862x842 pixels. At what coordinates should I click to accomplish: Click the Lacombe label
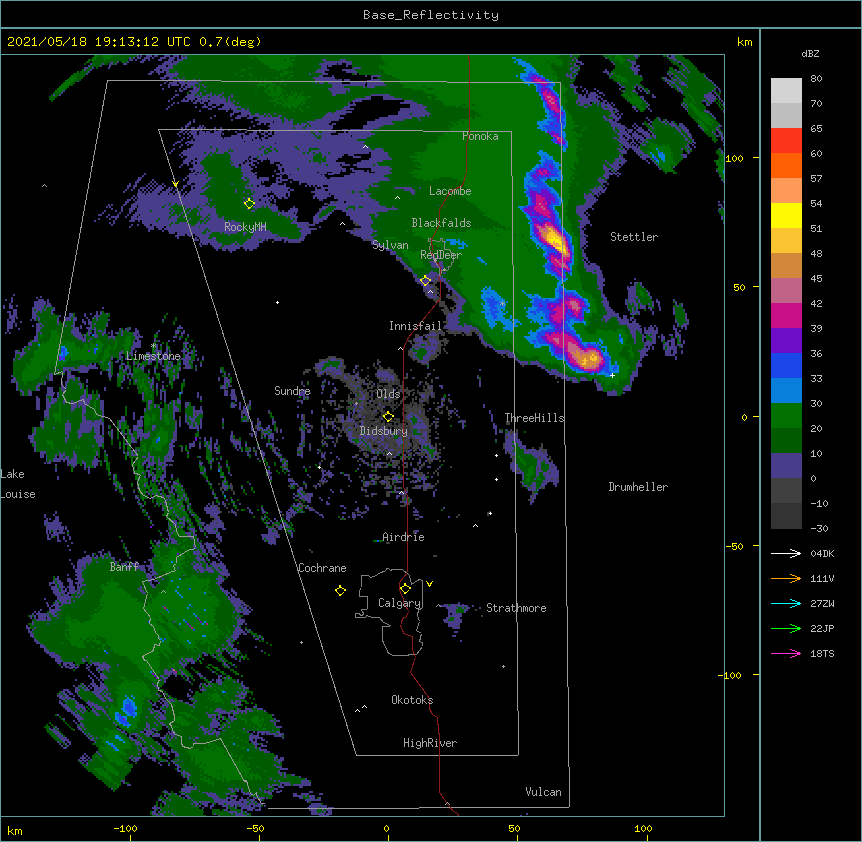[x=450, y=191]
